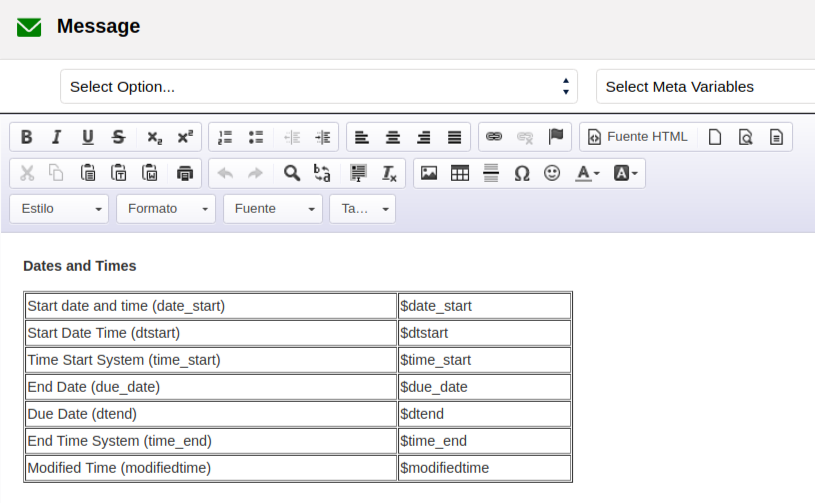The height and width of the screenshot is (503, 815).
Task: Insert an anchor with the flag icon
Action: (x=556, y=137)
